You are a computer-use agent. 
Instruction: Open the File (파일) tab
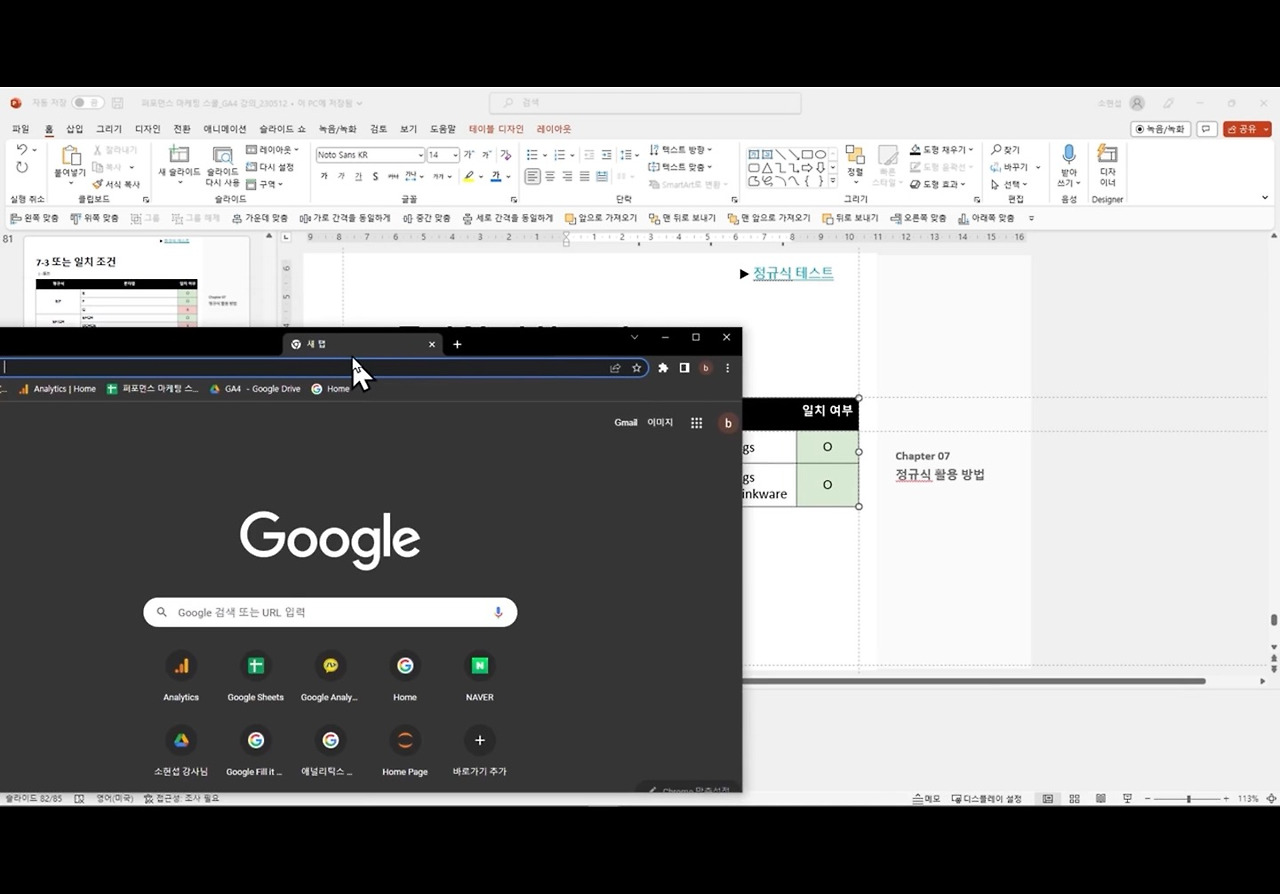[21, 129]
